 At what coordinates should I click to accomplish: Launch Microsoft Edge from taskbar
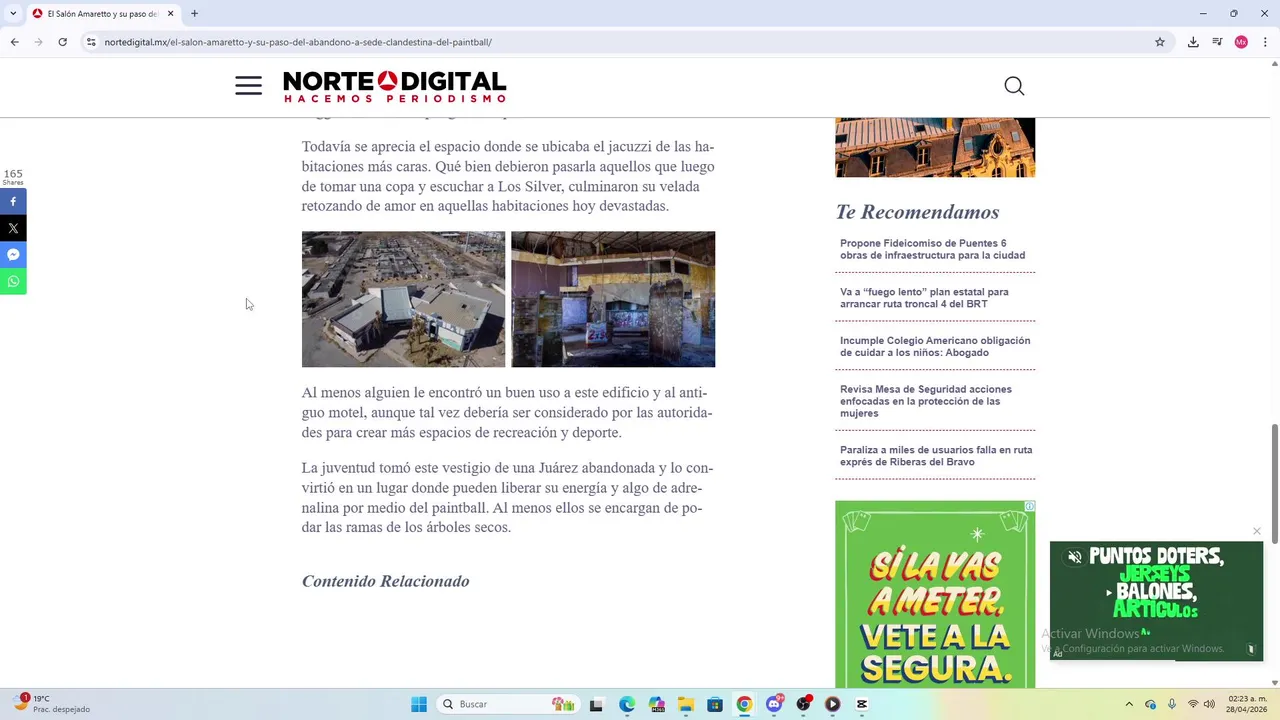pos(626,704)
